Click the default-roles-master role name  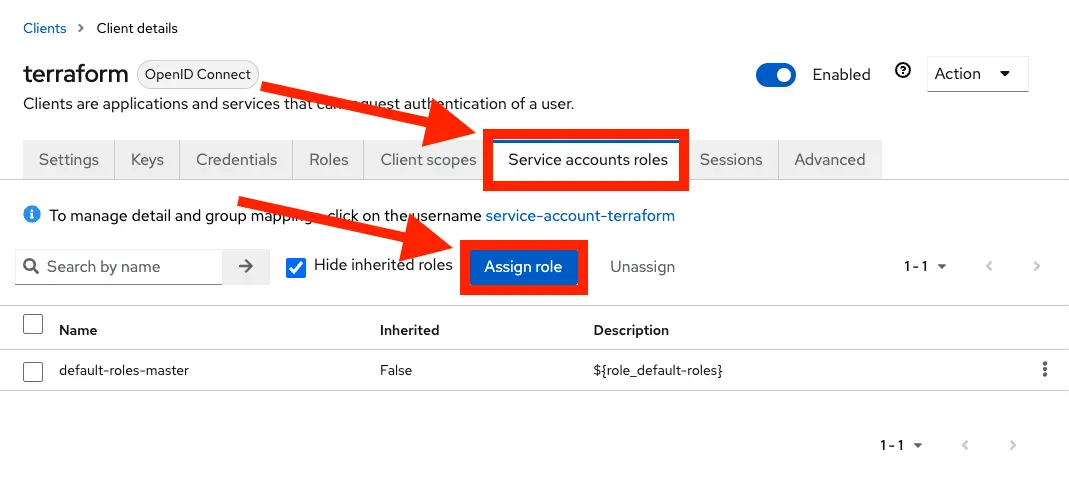click(x=124, y=370)
